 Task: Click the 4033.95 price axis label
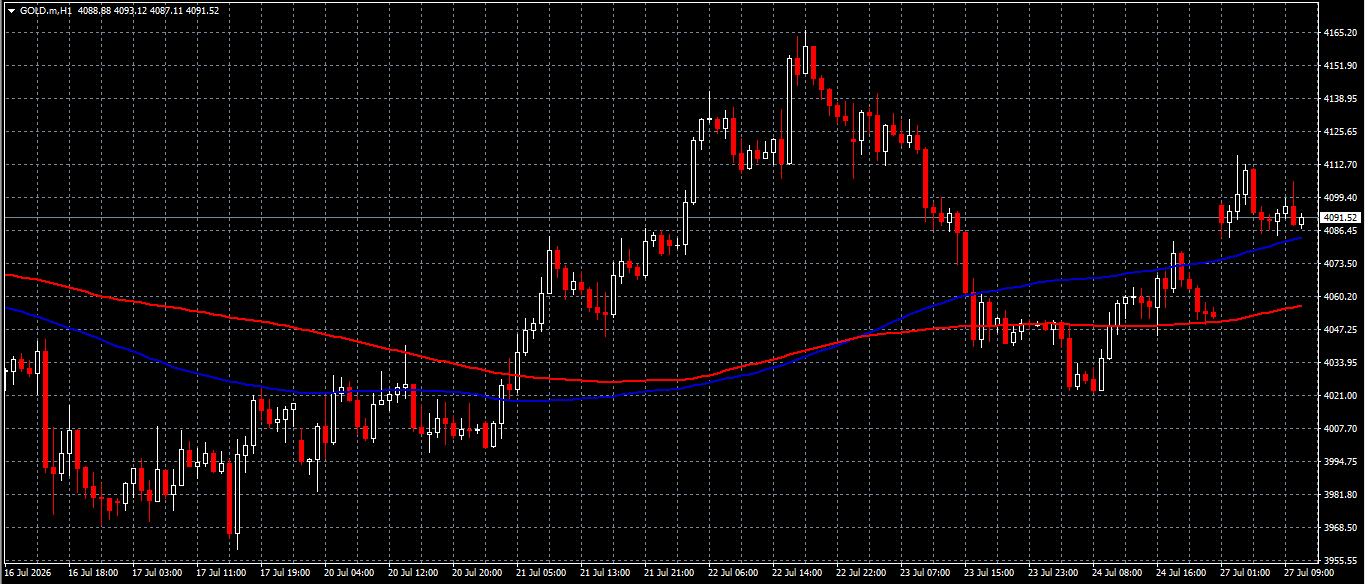pyautogui.click(x=1338, y=363)
